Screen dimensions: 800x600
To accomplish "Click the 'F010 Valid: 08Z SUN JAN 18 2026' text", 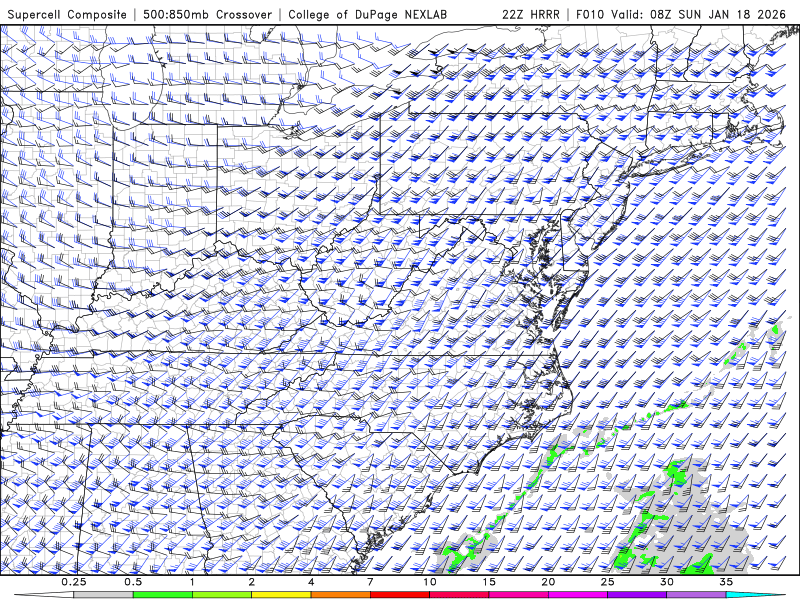I will click(681, 14).
